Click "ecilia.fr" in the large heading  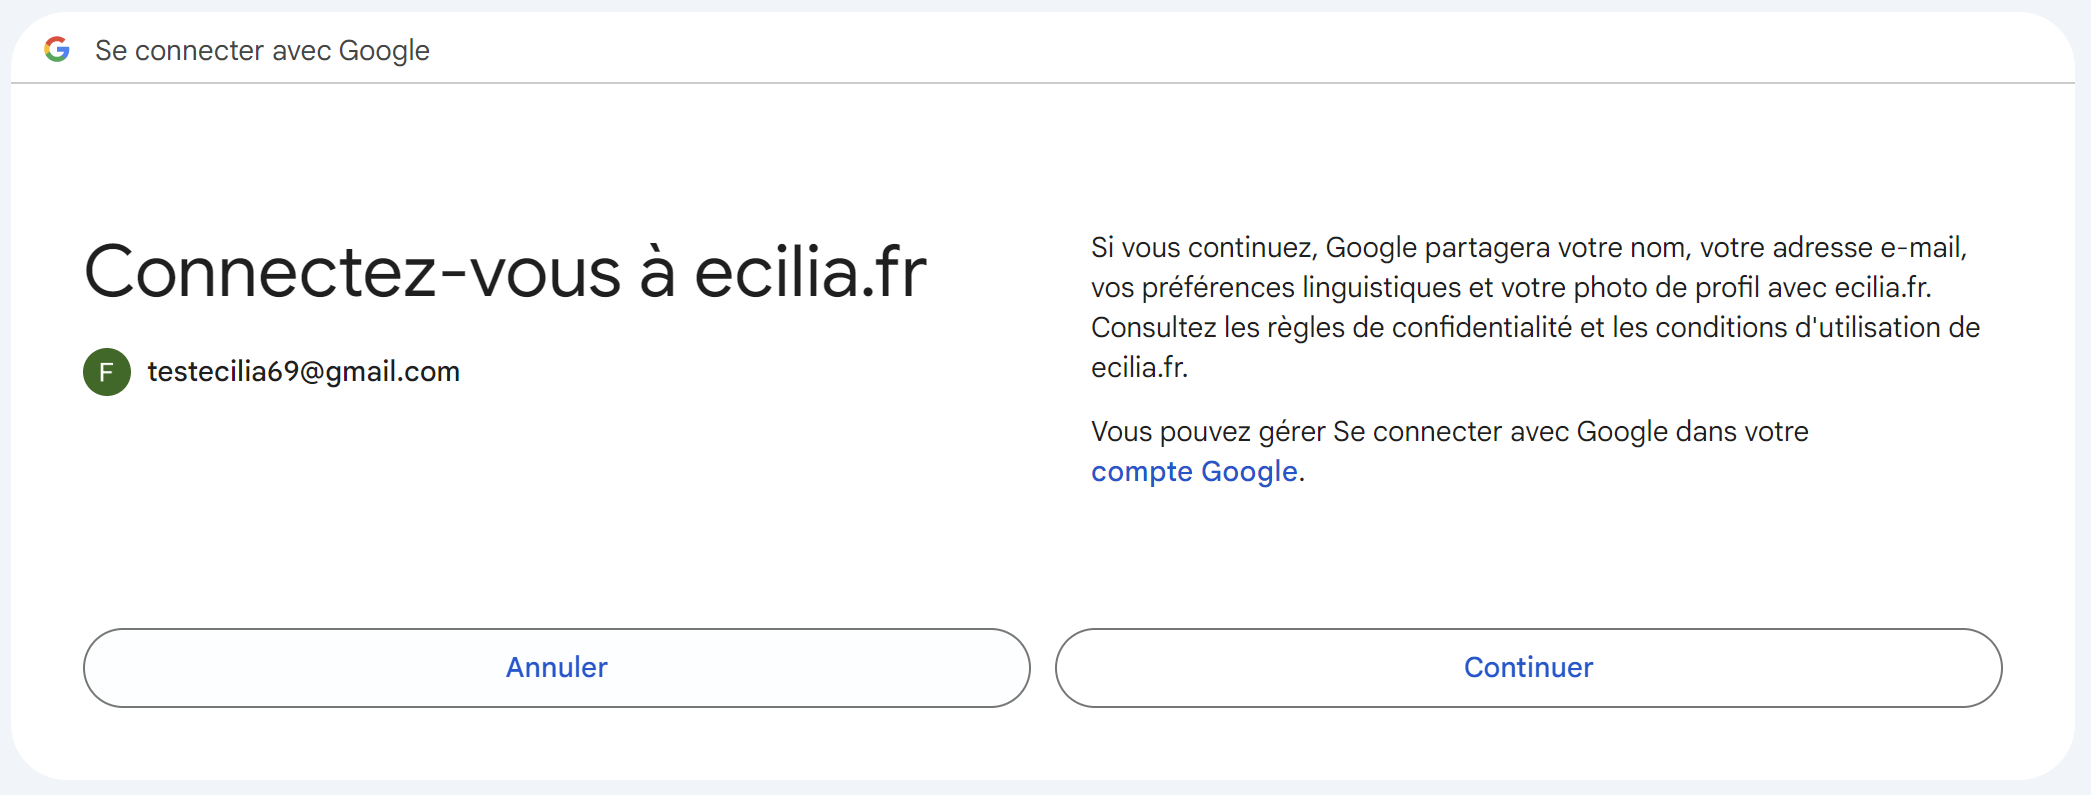point(810,272)
